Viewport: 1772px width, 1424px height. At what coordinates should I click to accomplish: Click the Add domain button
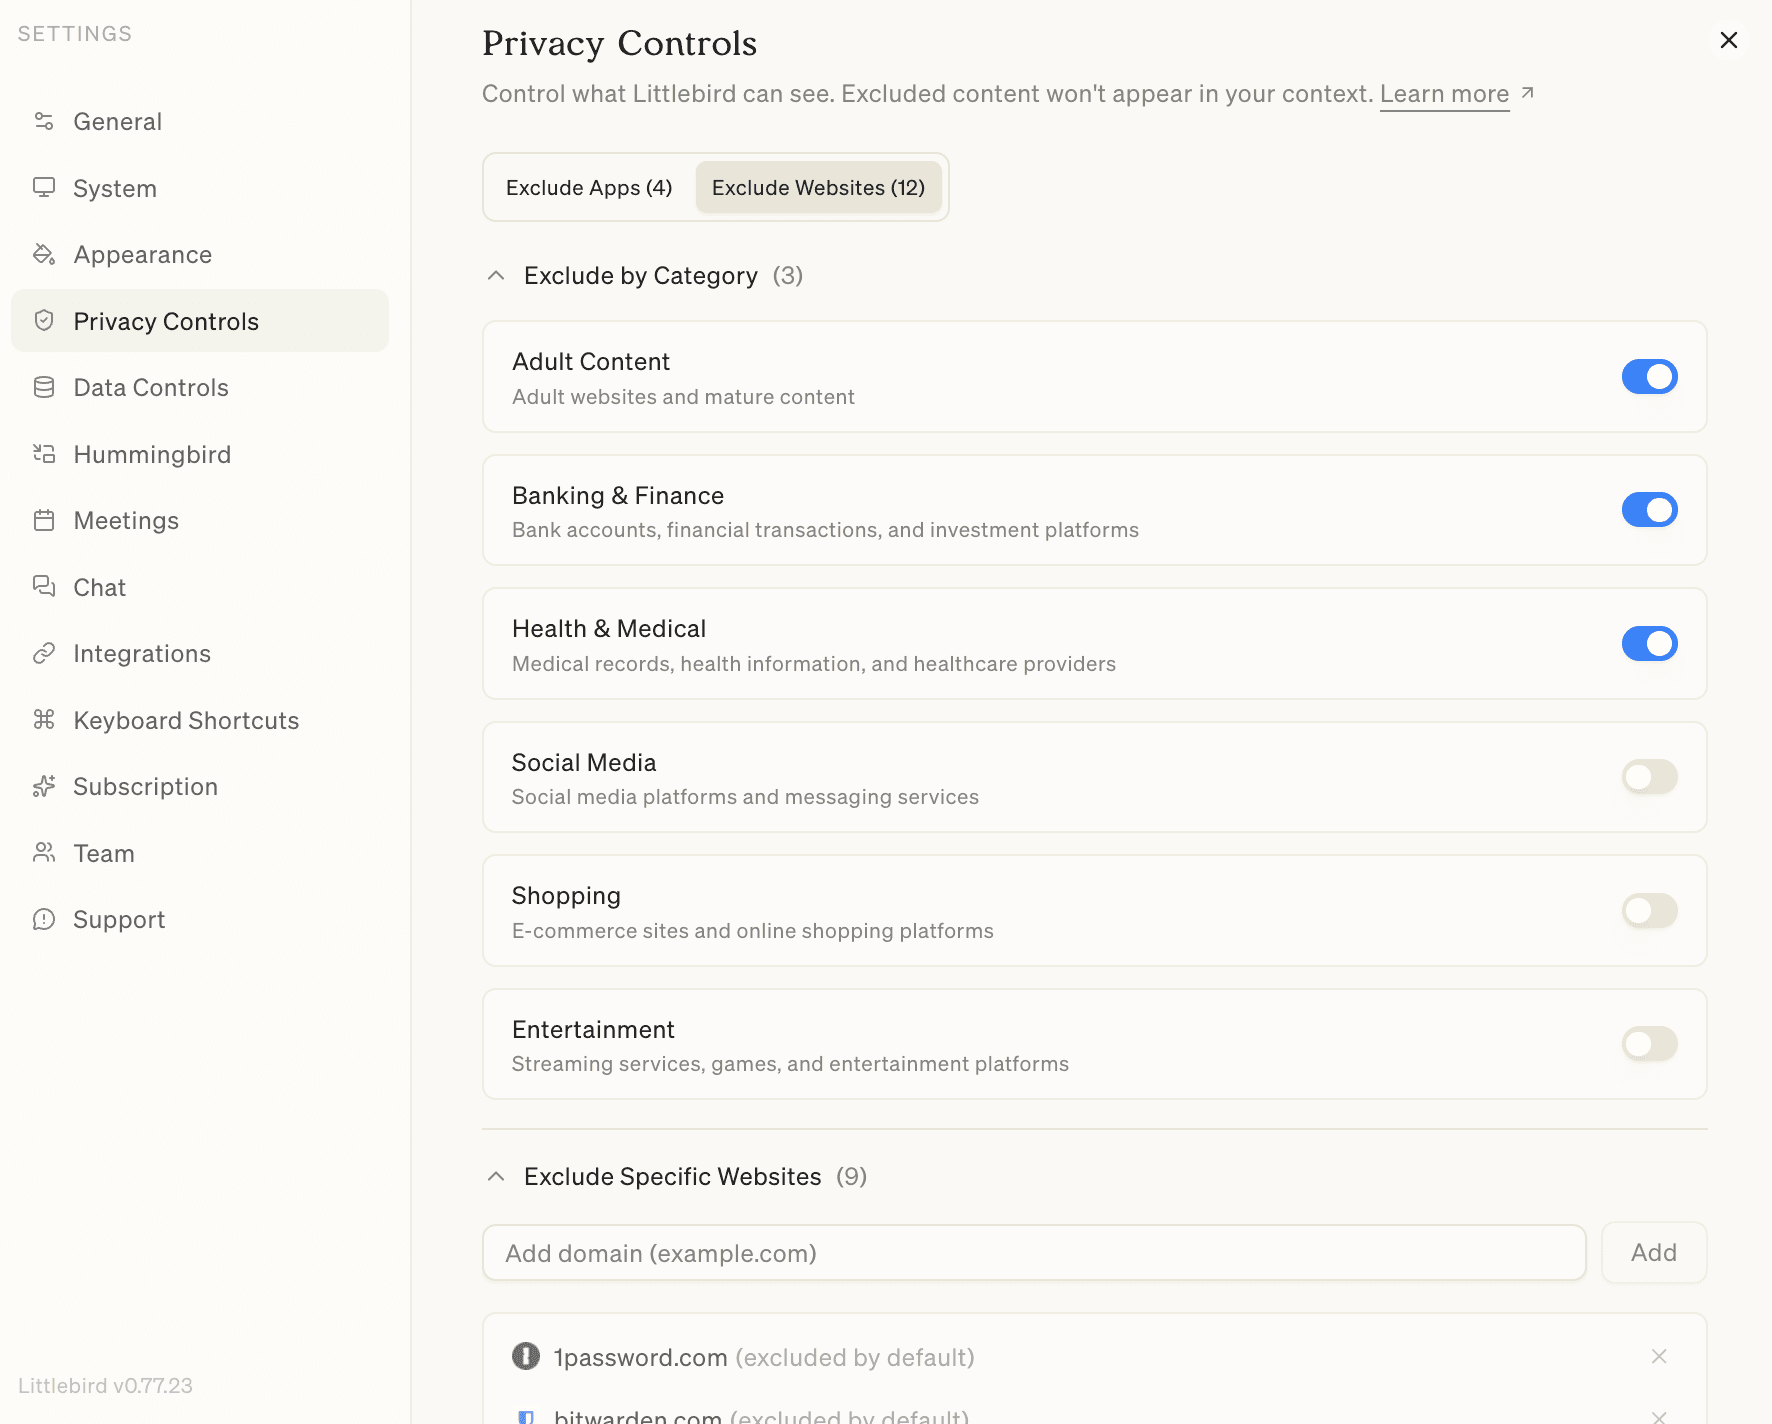coord(1653,1252)
